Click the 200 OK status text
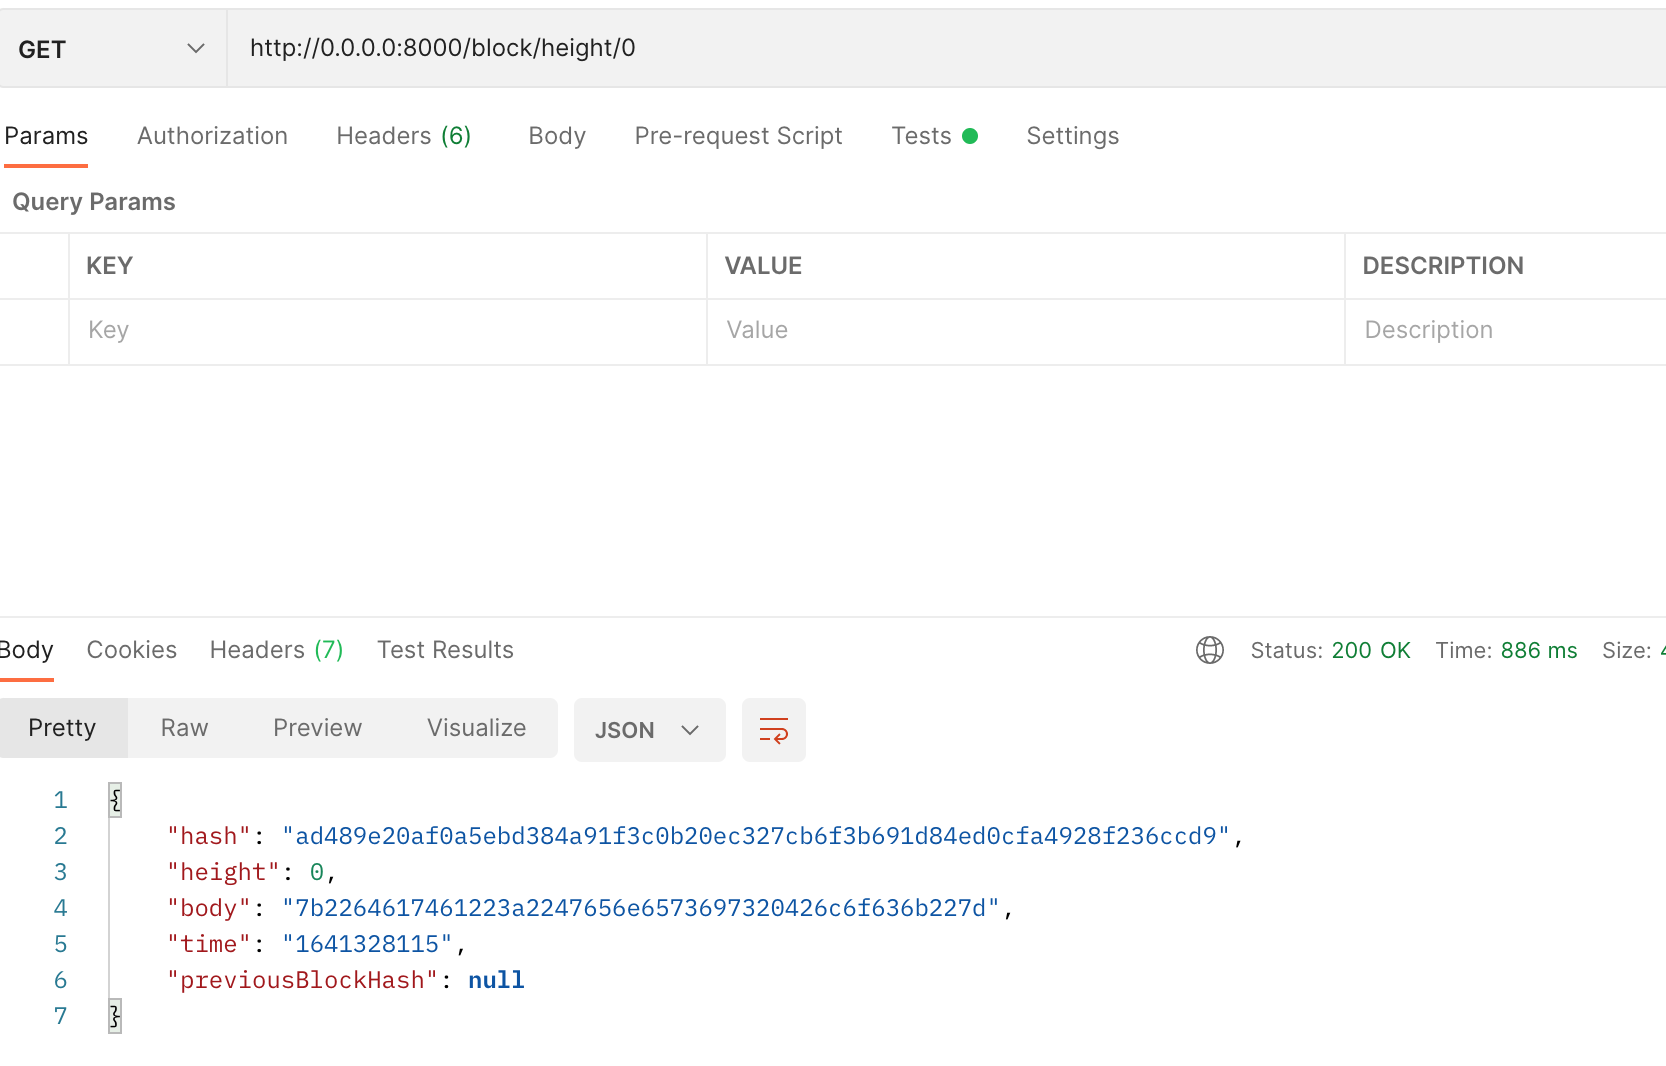Image resolution: width=1666 pixels, height=1066 pixels. (1371, 650)
